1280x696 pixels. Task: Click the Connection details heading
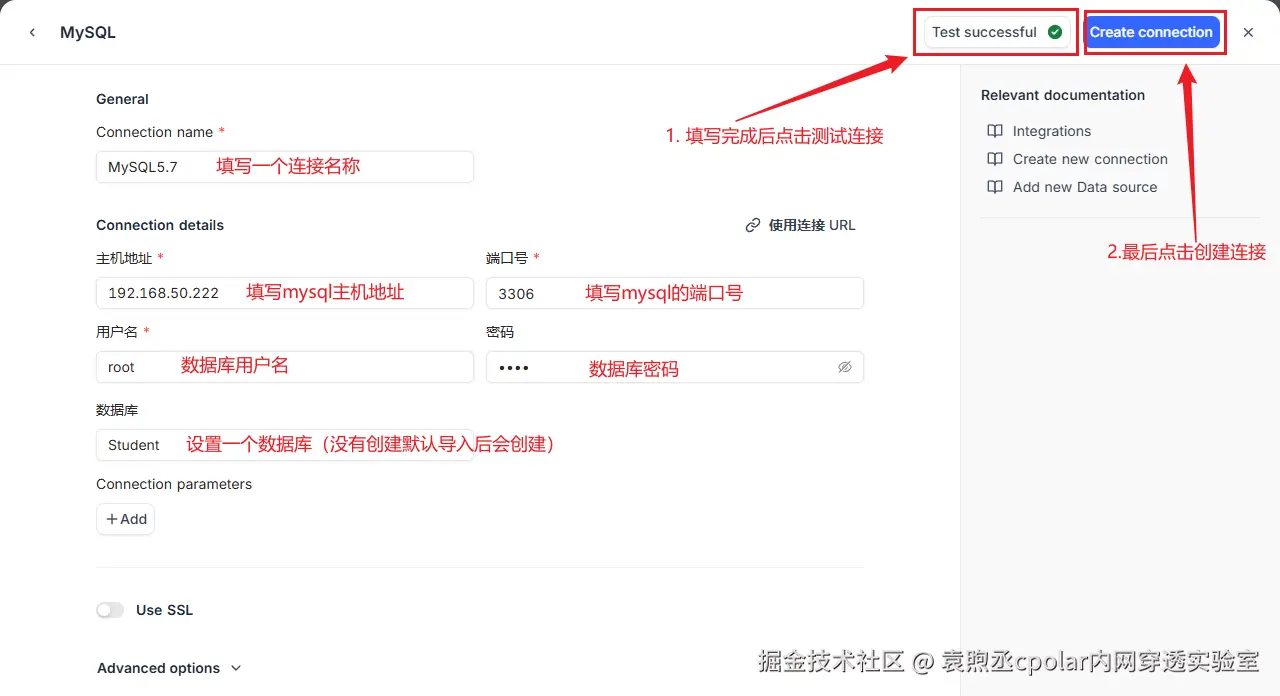160,225
